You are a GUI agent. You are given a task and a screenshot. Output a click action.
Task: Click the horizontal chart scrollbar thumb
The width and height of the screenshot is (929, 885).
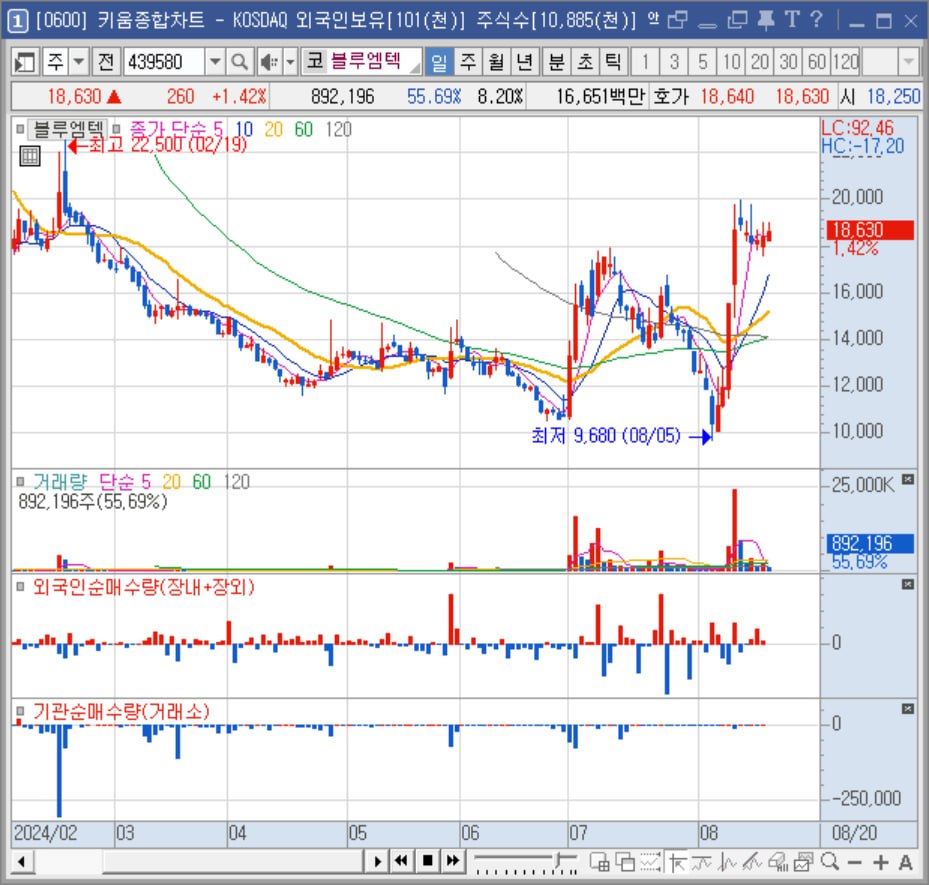233,861
